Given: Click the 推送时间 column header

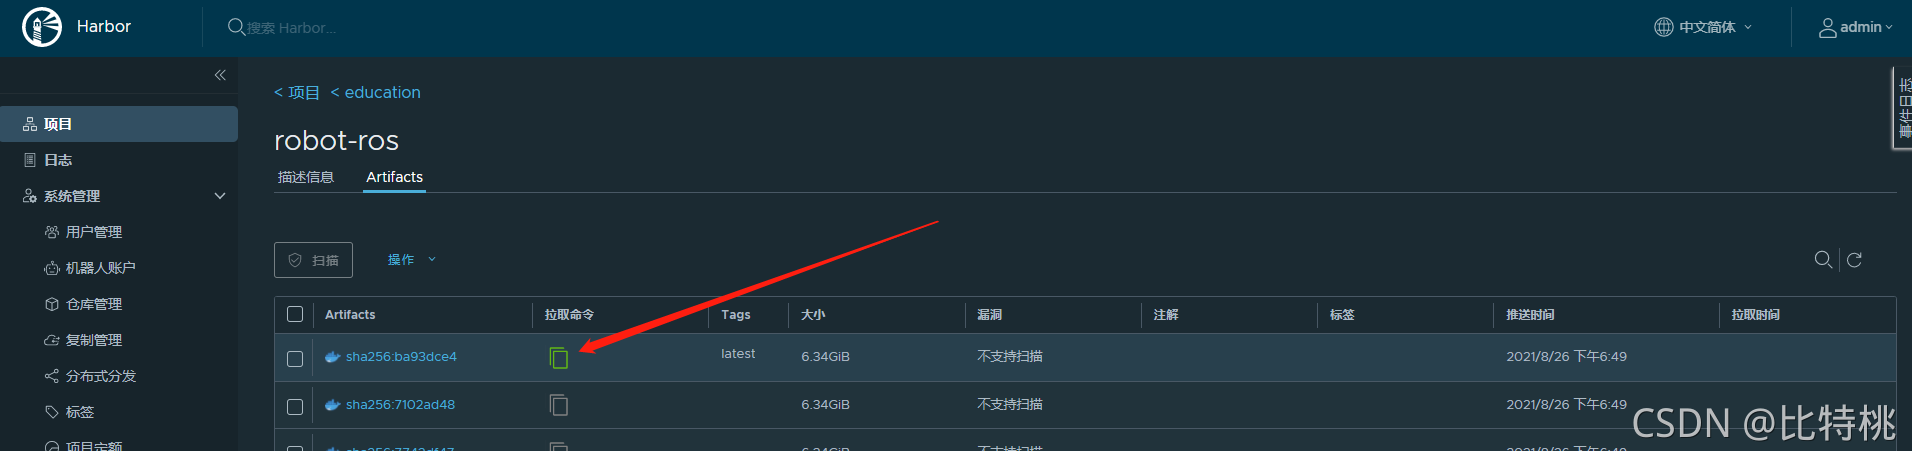Looking at the screenshot, I should pyautogui.click(x=1530, y=314).
